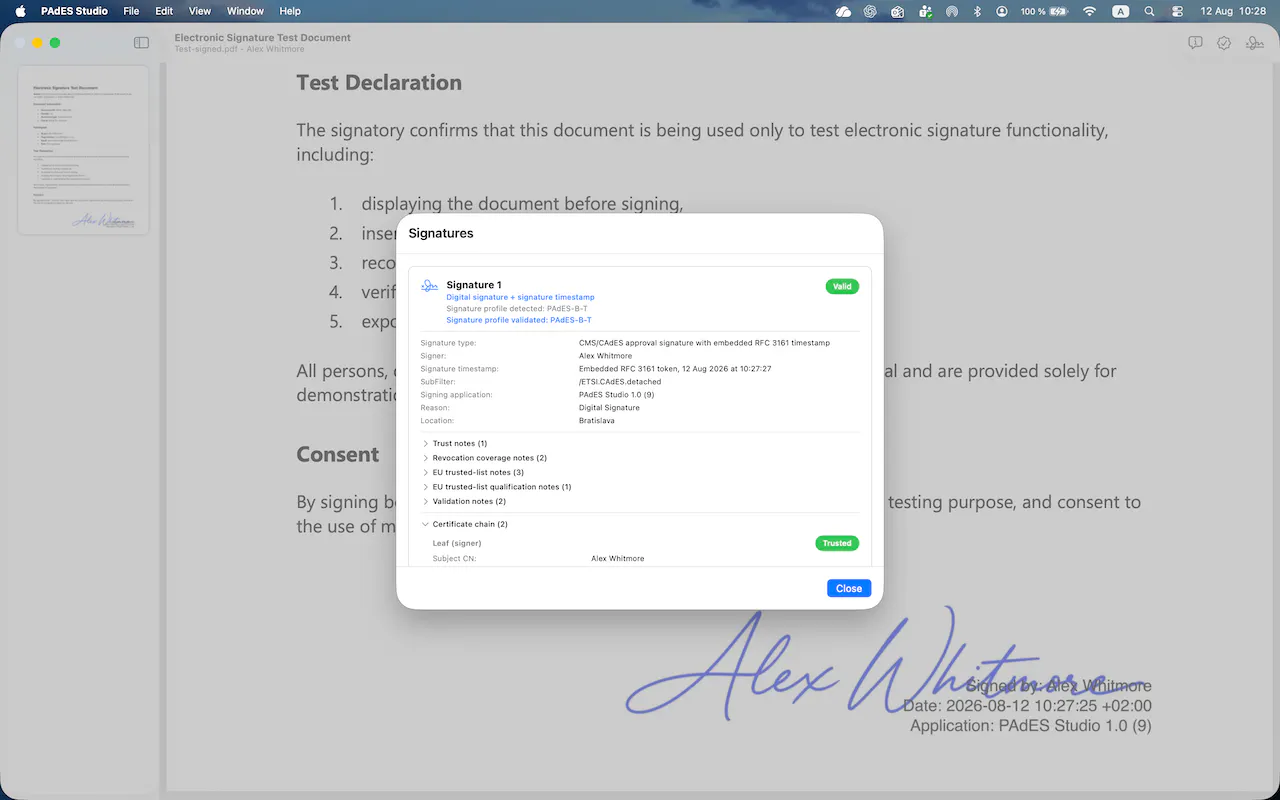Open the File menu
Image resolution: width=1280 pixels, height=800 pixels.
[x=131, y=11]
